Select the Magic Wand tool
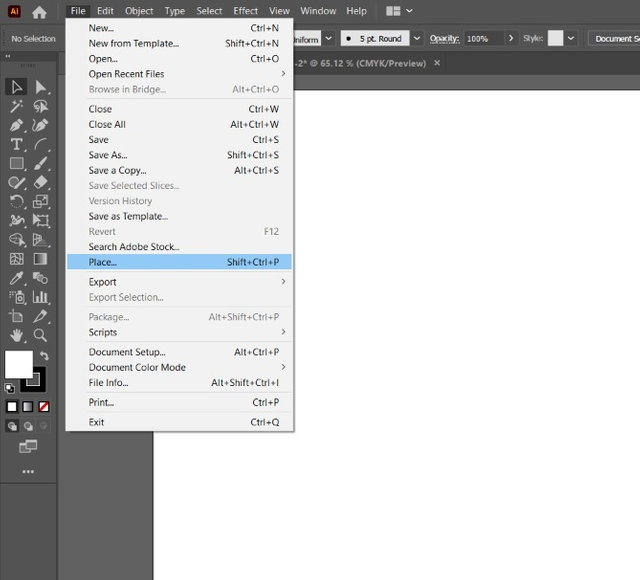The height and width of the screenshot is (580, 640). click(16, 106)
